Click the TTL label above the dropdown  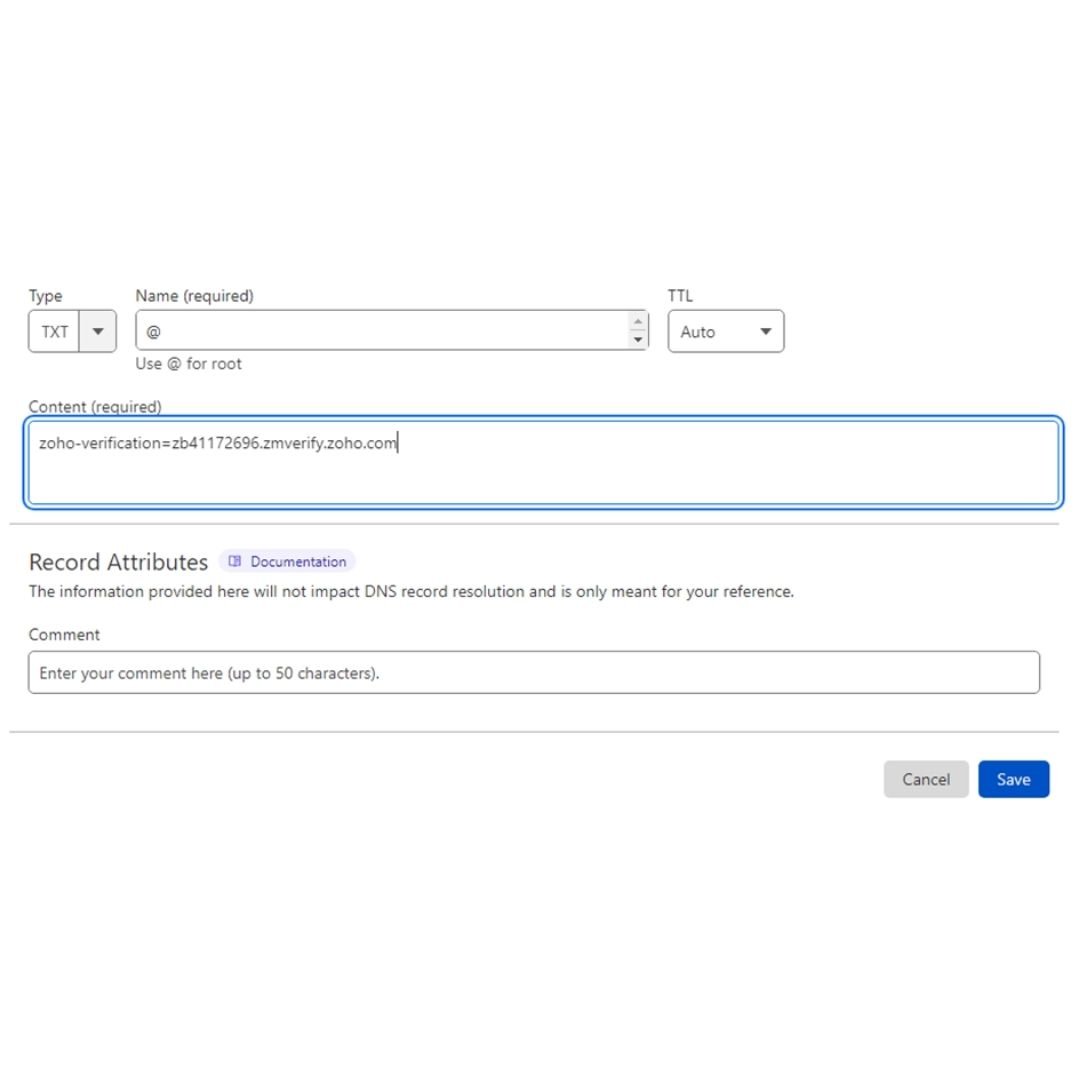[680, 296]
